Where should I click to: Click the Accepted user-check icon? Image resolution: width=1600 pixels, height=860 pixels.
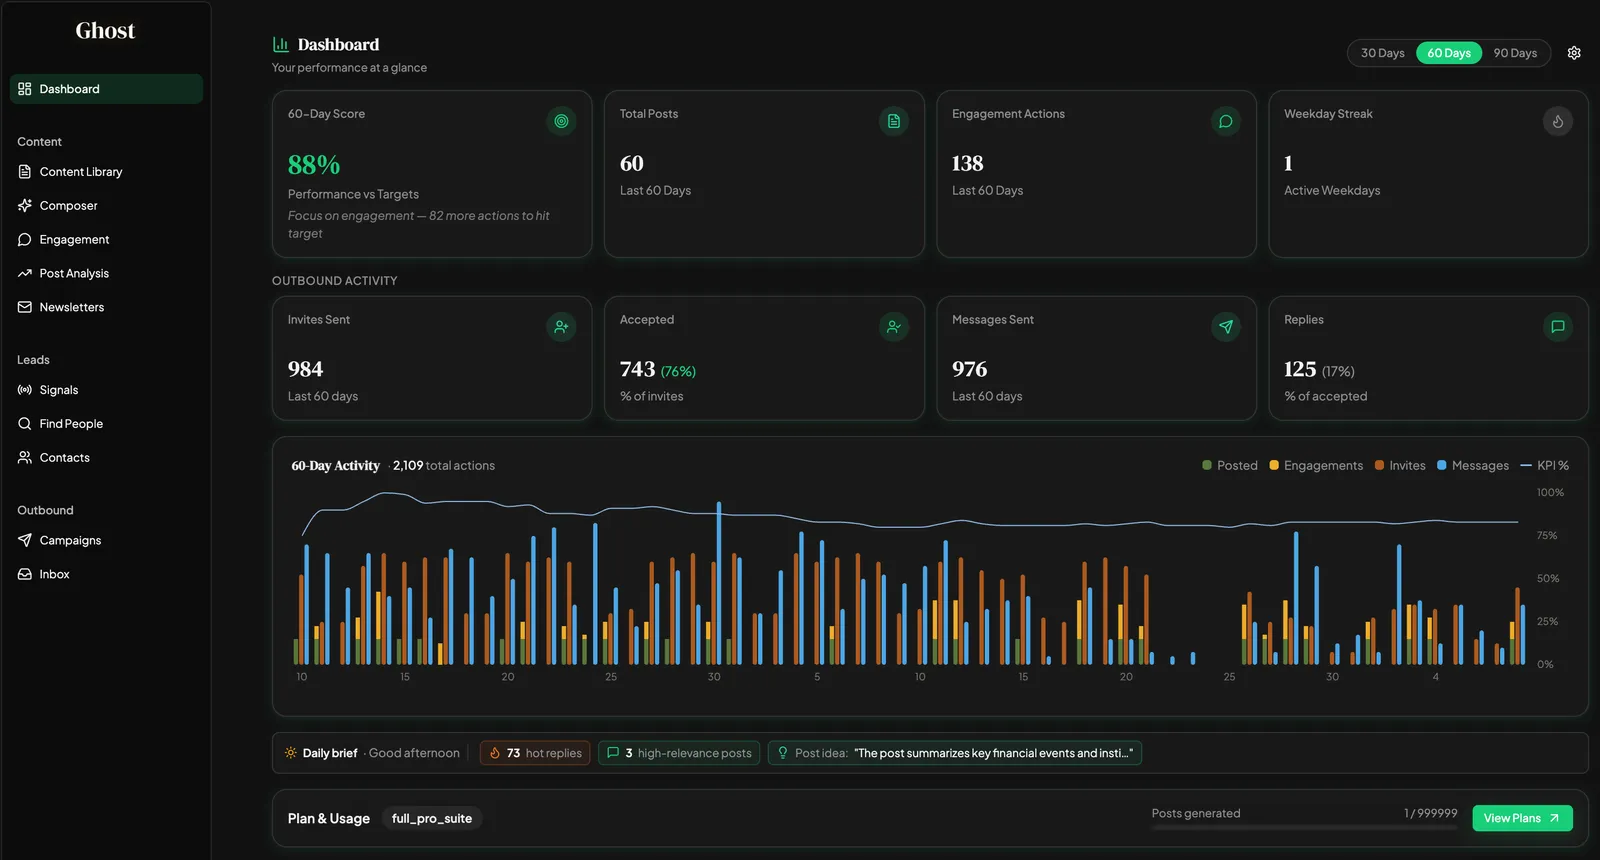pos(894,327)
